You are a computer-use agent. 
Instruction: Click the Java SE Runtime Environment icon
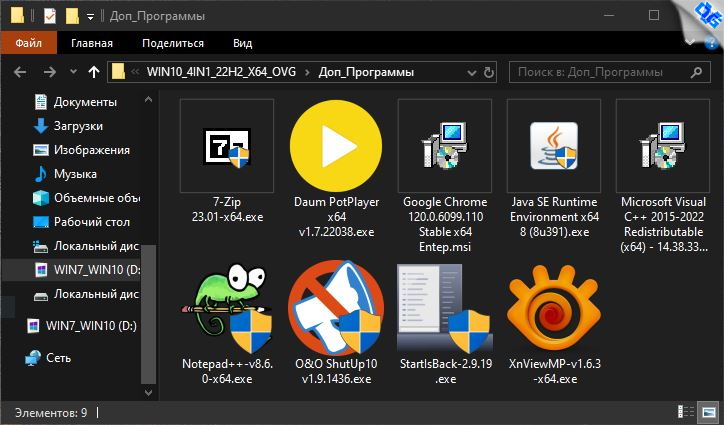[554, 146]
